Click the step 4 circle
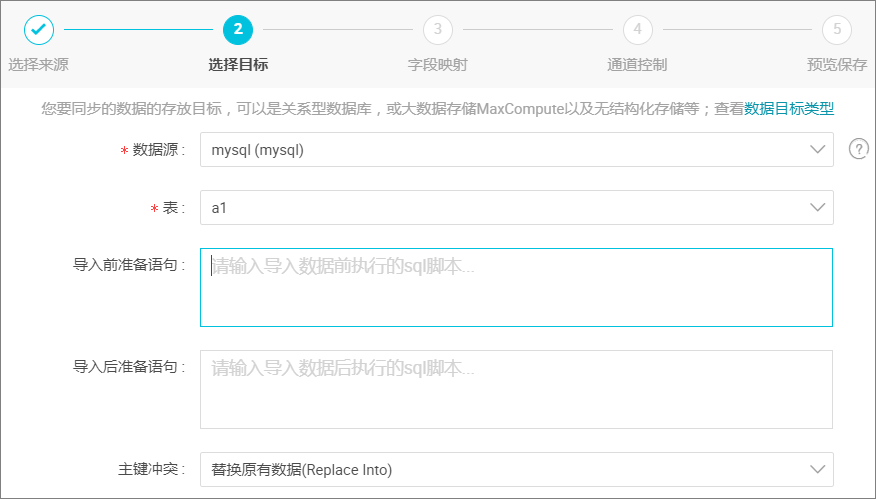Screen dimensions: 876x499 (637, 30)
